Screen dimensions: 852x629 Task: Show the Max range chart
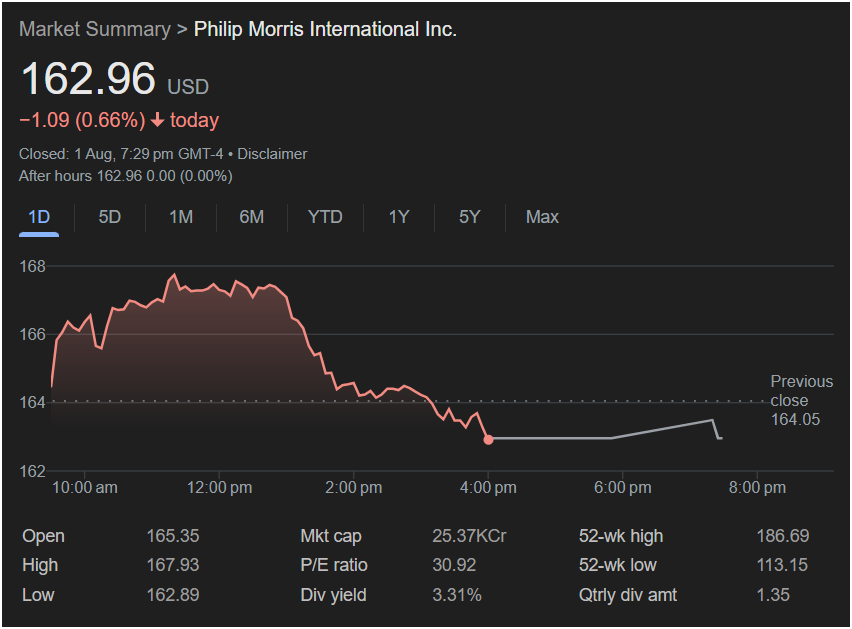(x=542, y=217)
